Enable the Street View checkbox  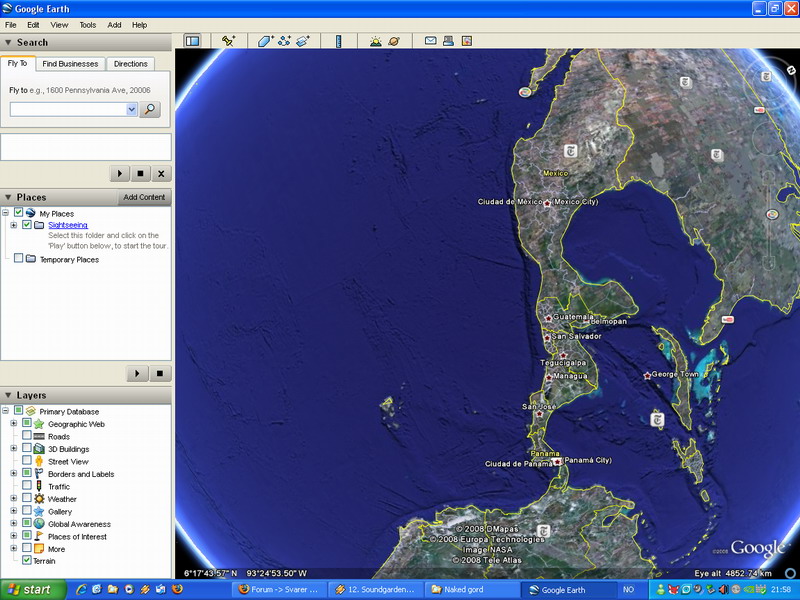pyautogui.click(x=27, y=460)
